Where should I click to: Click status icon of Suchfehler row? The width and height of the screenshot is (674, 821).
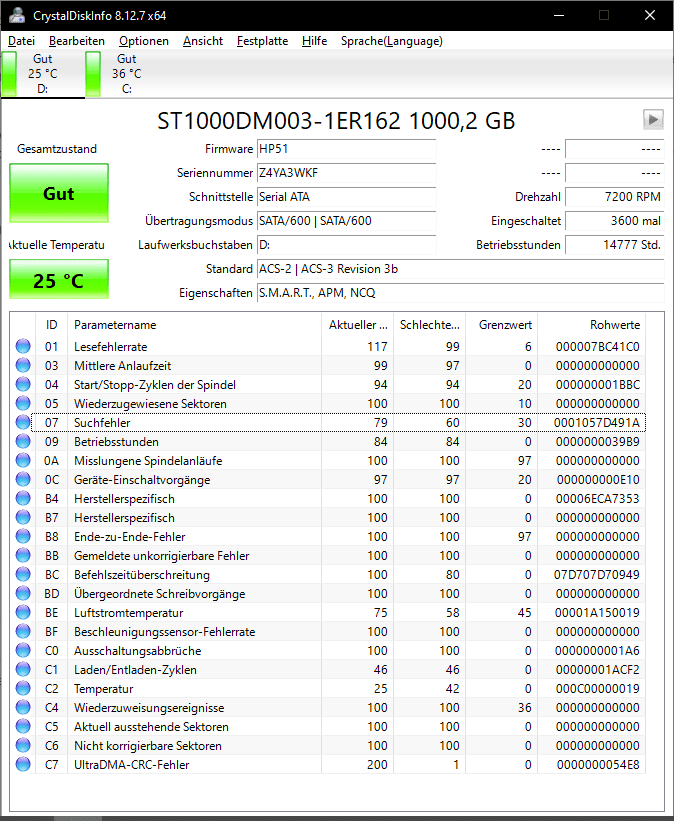23,422
